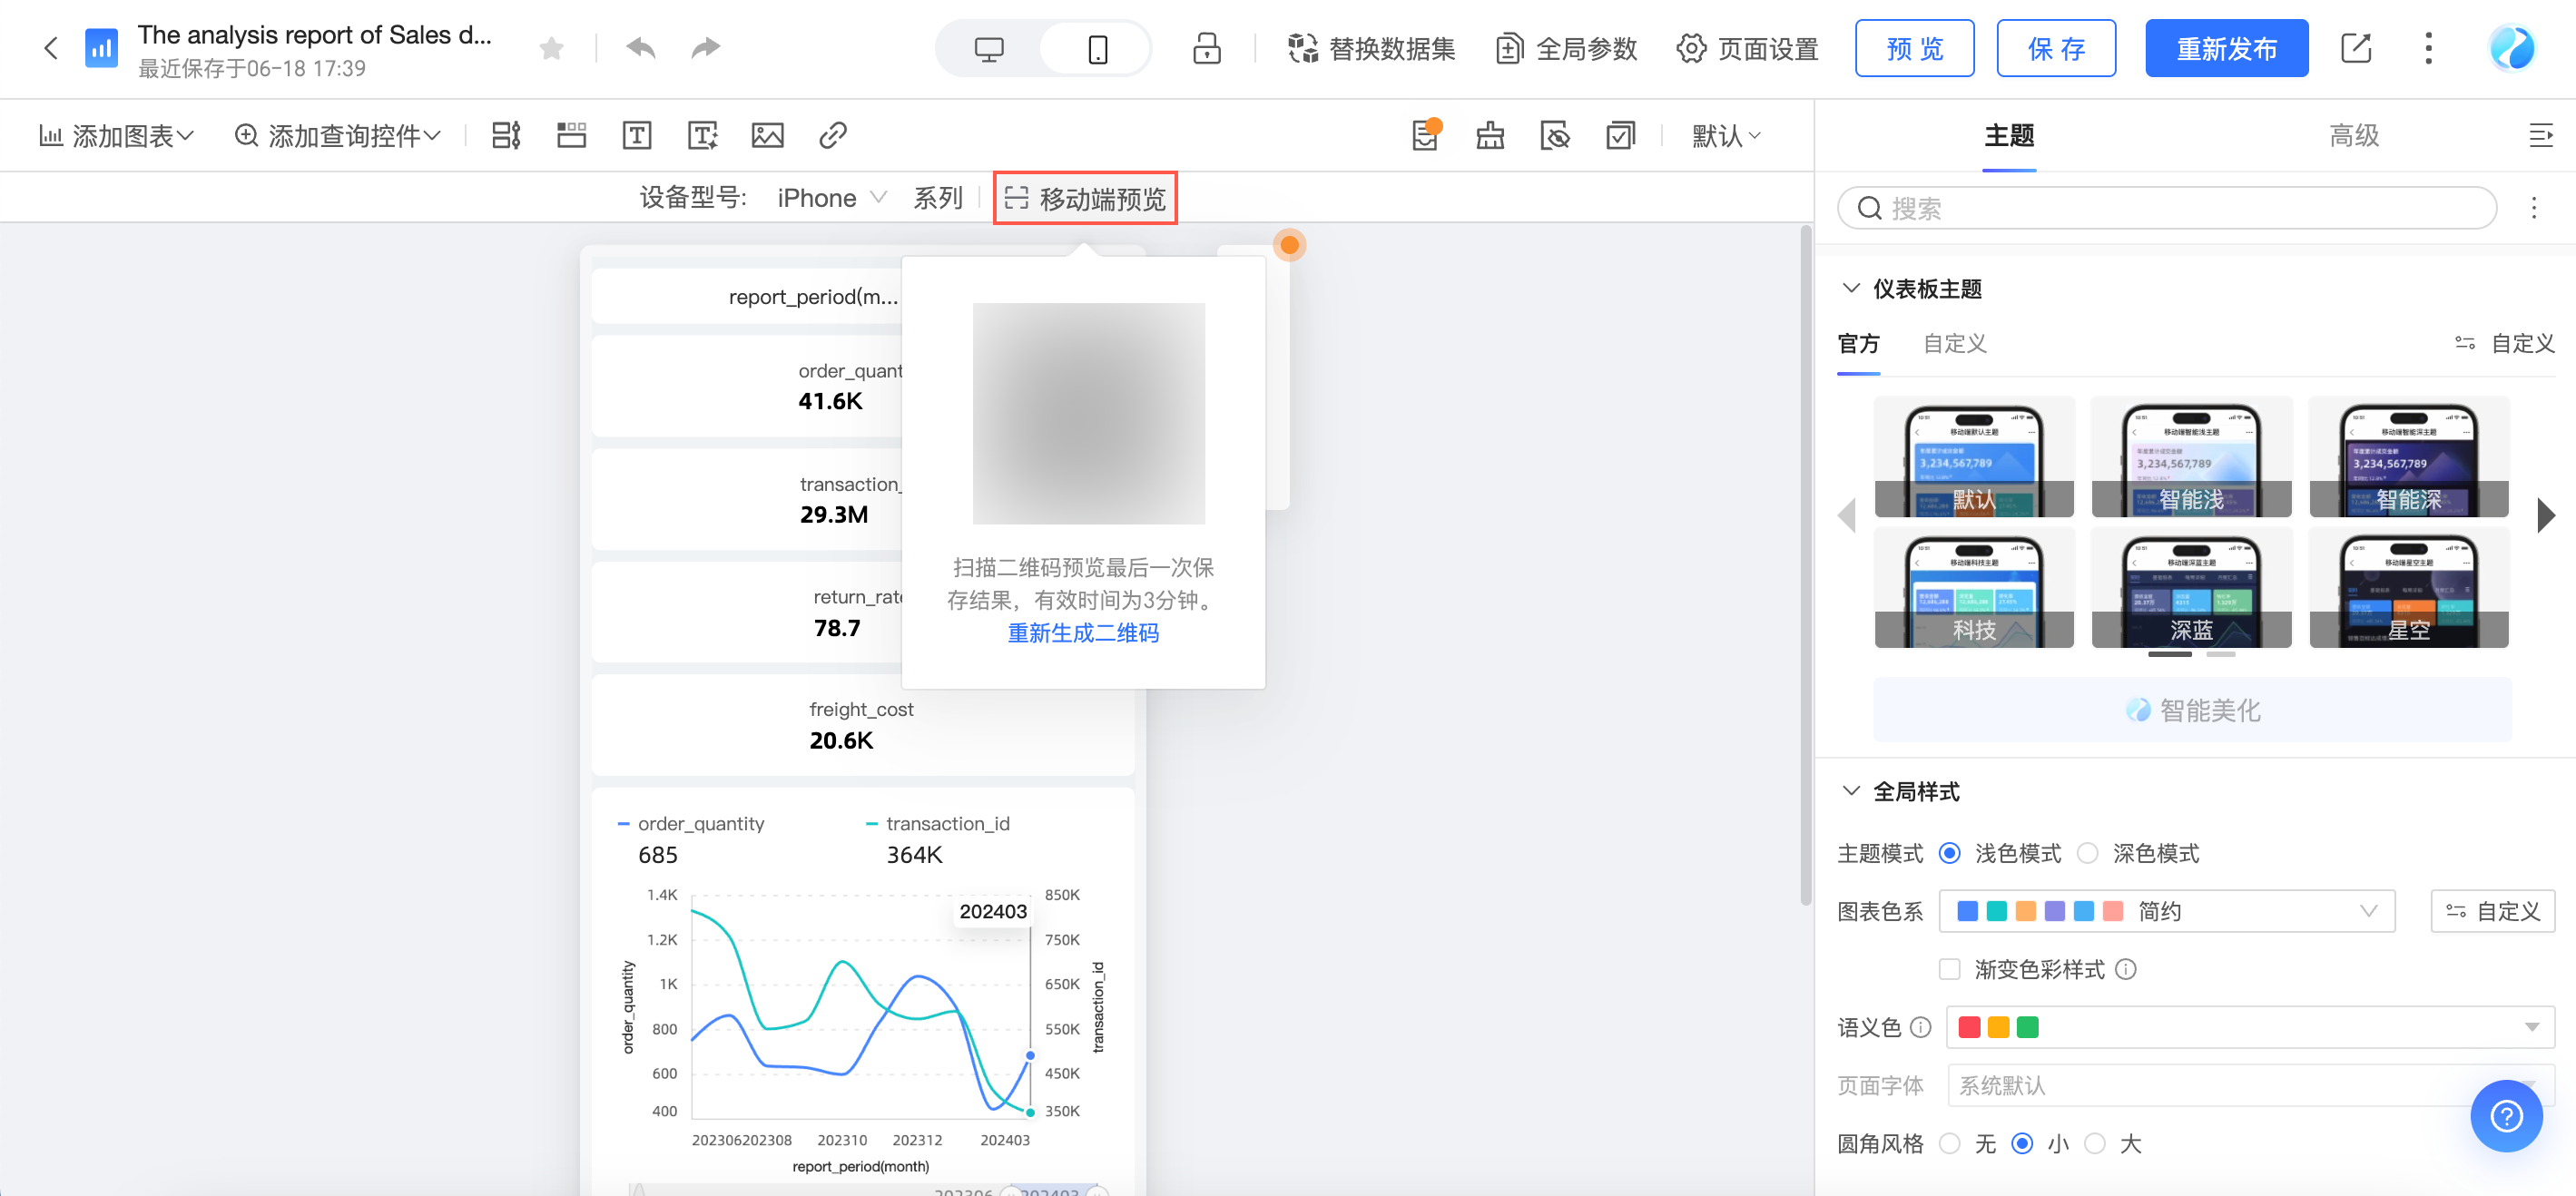Insert a text box widget
Viewport: 2576px width, 1196px height.
pos(636,135)
